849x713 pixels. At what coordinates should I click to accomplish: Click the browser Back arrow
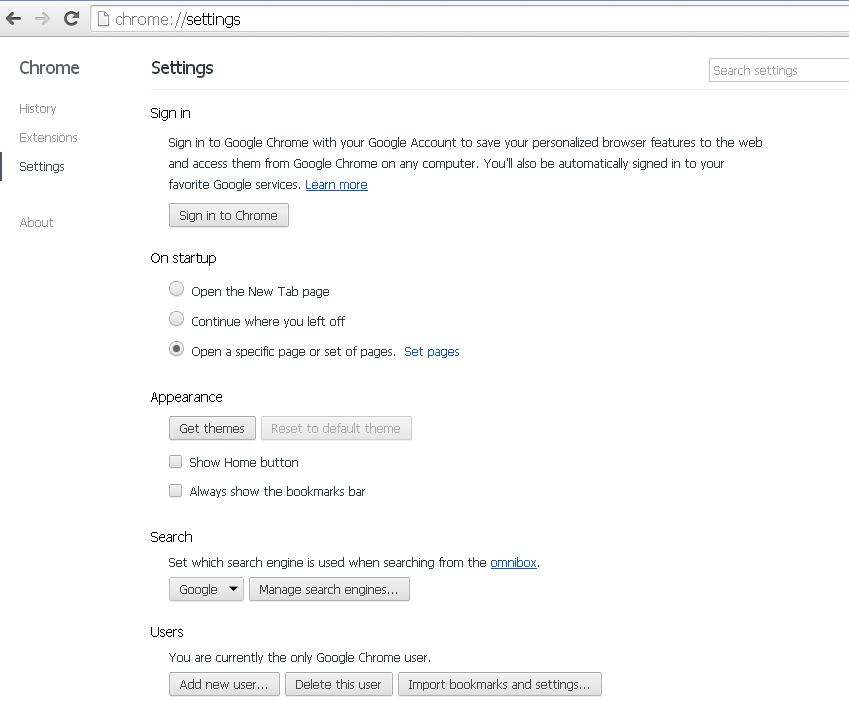tap(14, 19)
